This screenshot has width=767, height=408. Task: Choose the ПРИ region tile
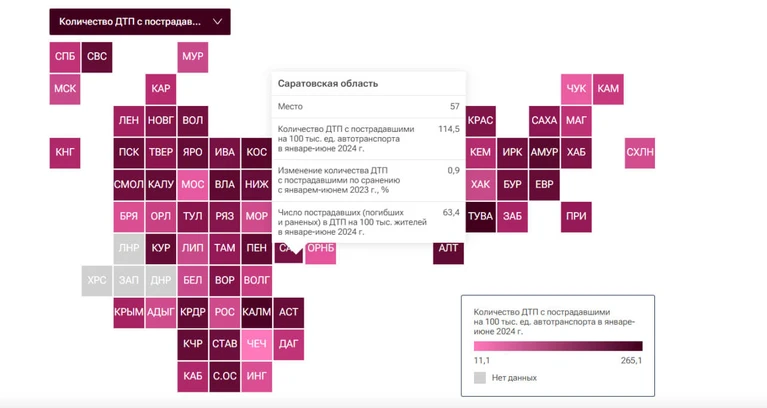[x=576, y=217]
